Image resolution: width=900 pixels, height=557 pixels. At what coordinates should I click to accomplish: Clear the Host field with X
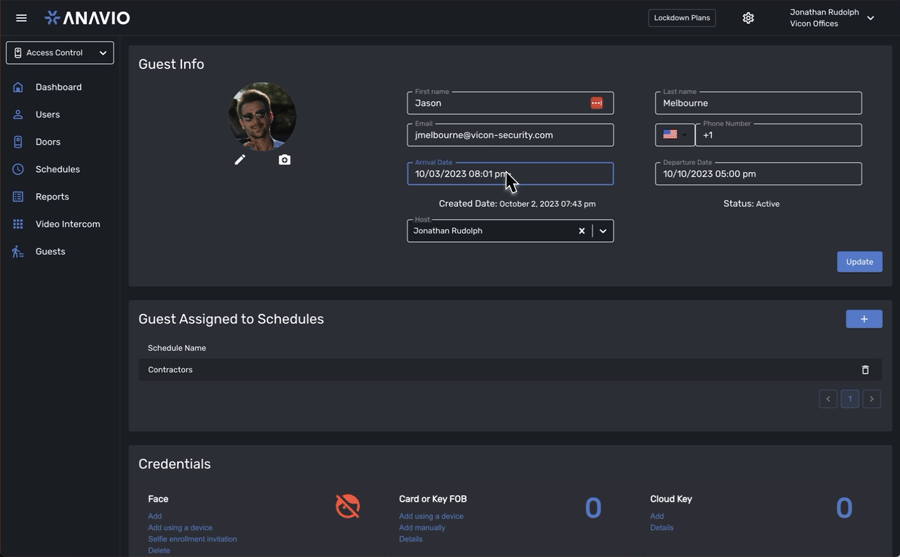click(x=582, y=231)
